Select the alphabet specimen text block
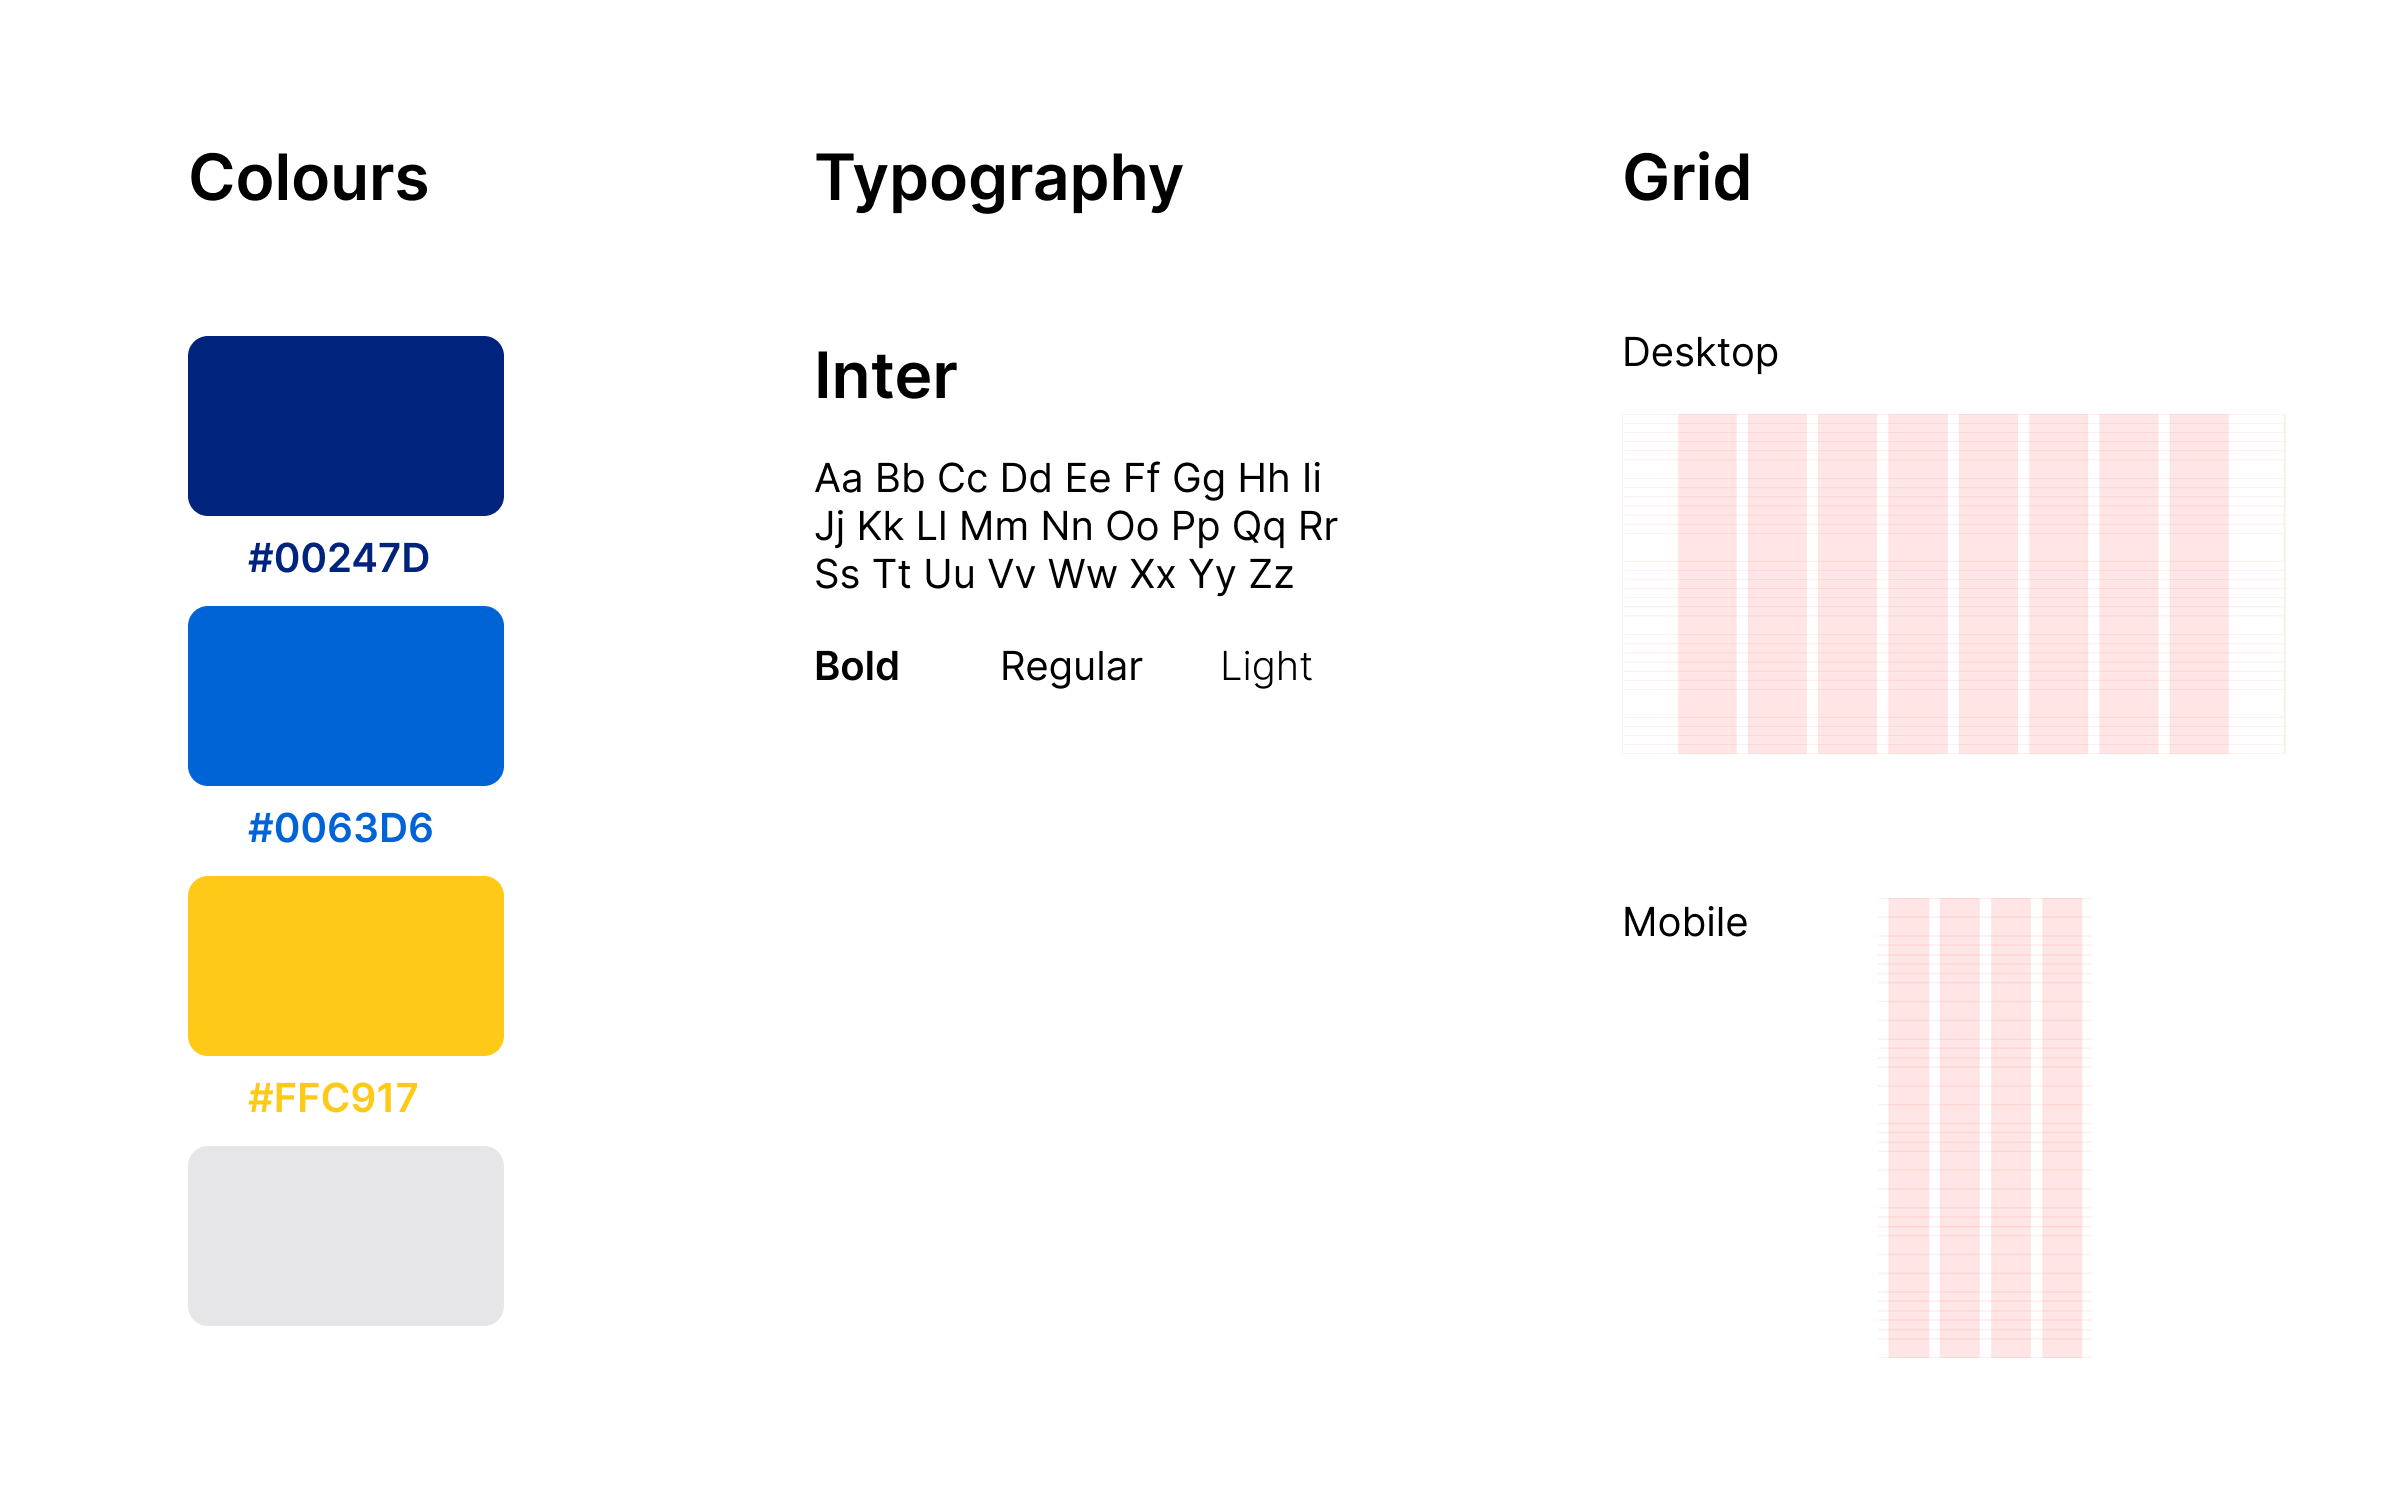2406x1494 pixels. (x=1076, y=527)
